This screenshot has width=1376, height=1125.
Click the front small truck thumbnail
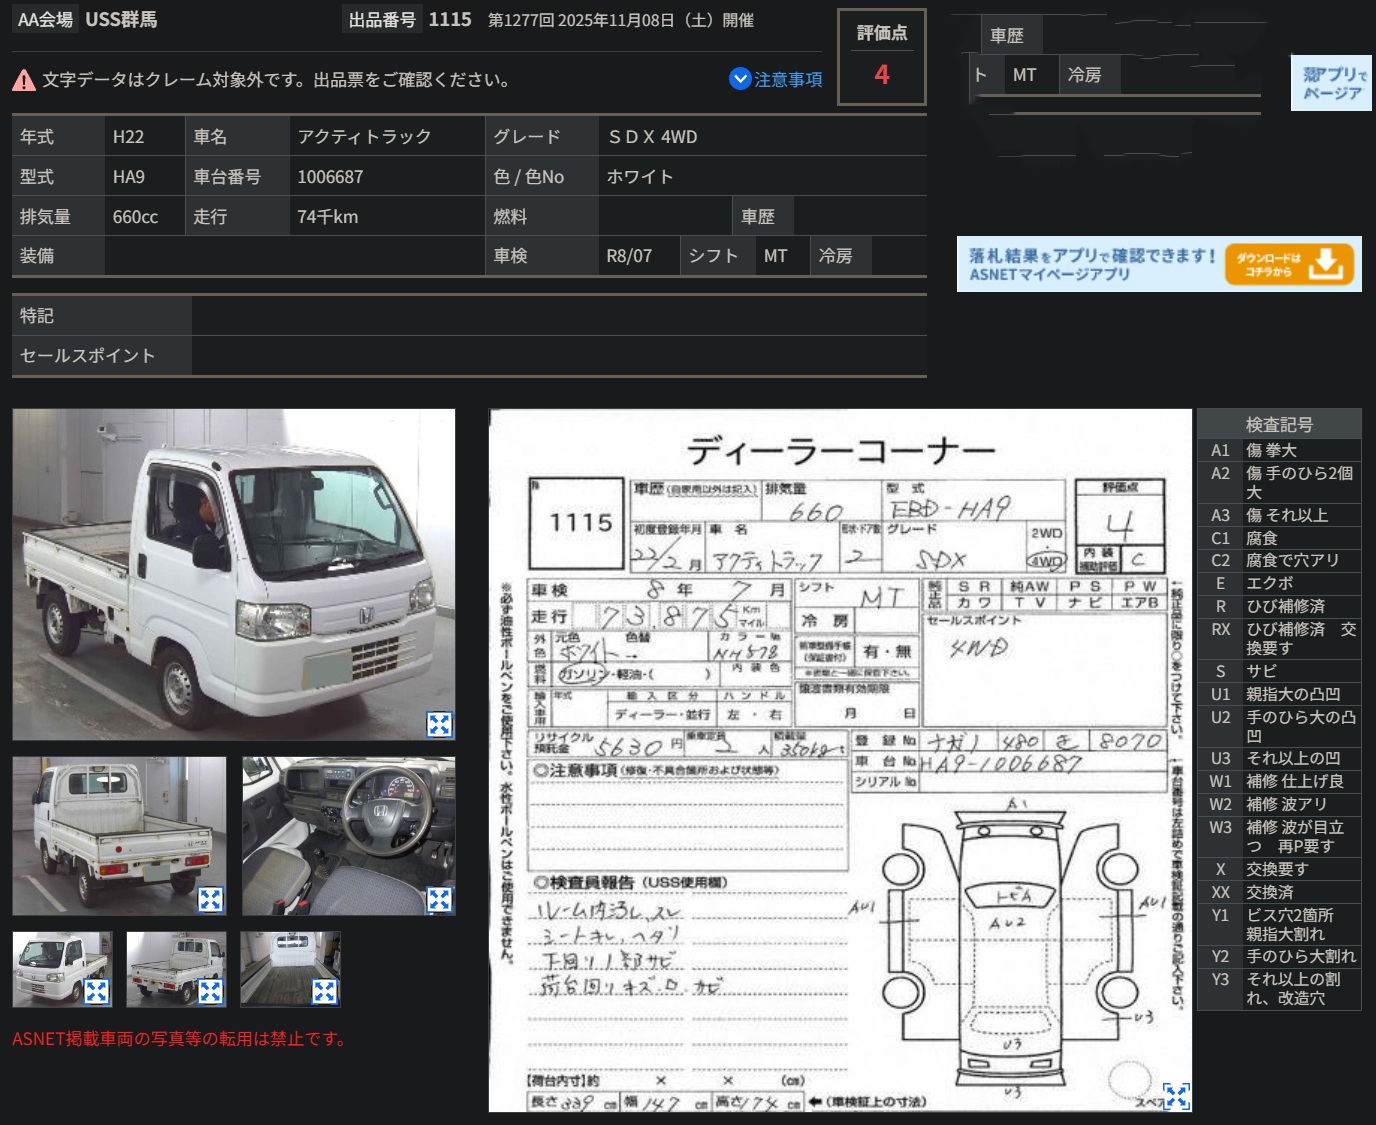coord(62,969)
